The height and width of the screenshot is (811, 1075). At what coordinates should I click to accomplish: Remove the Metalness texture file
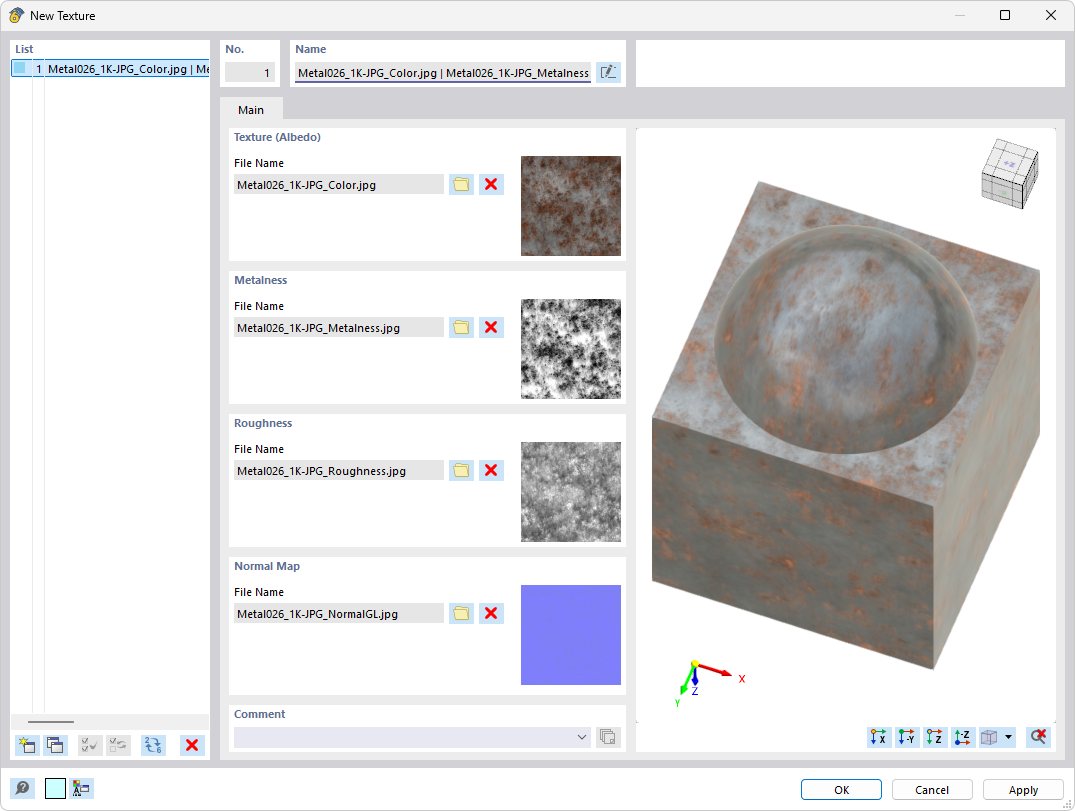coord(491,327)
